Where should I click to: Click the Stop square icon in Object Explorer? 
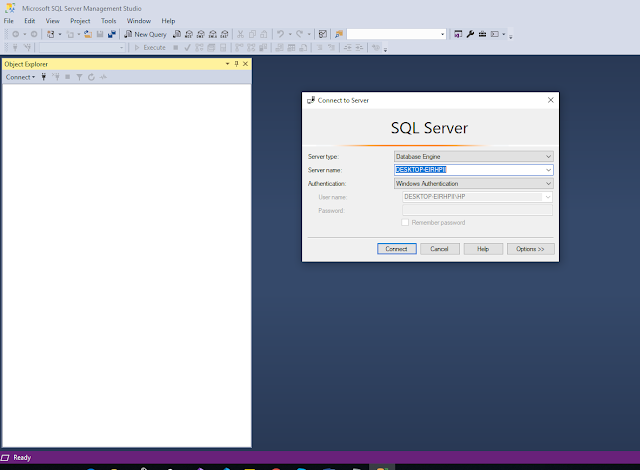click(x=68, y=77)
